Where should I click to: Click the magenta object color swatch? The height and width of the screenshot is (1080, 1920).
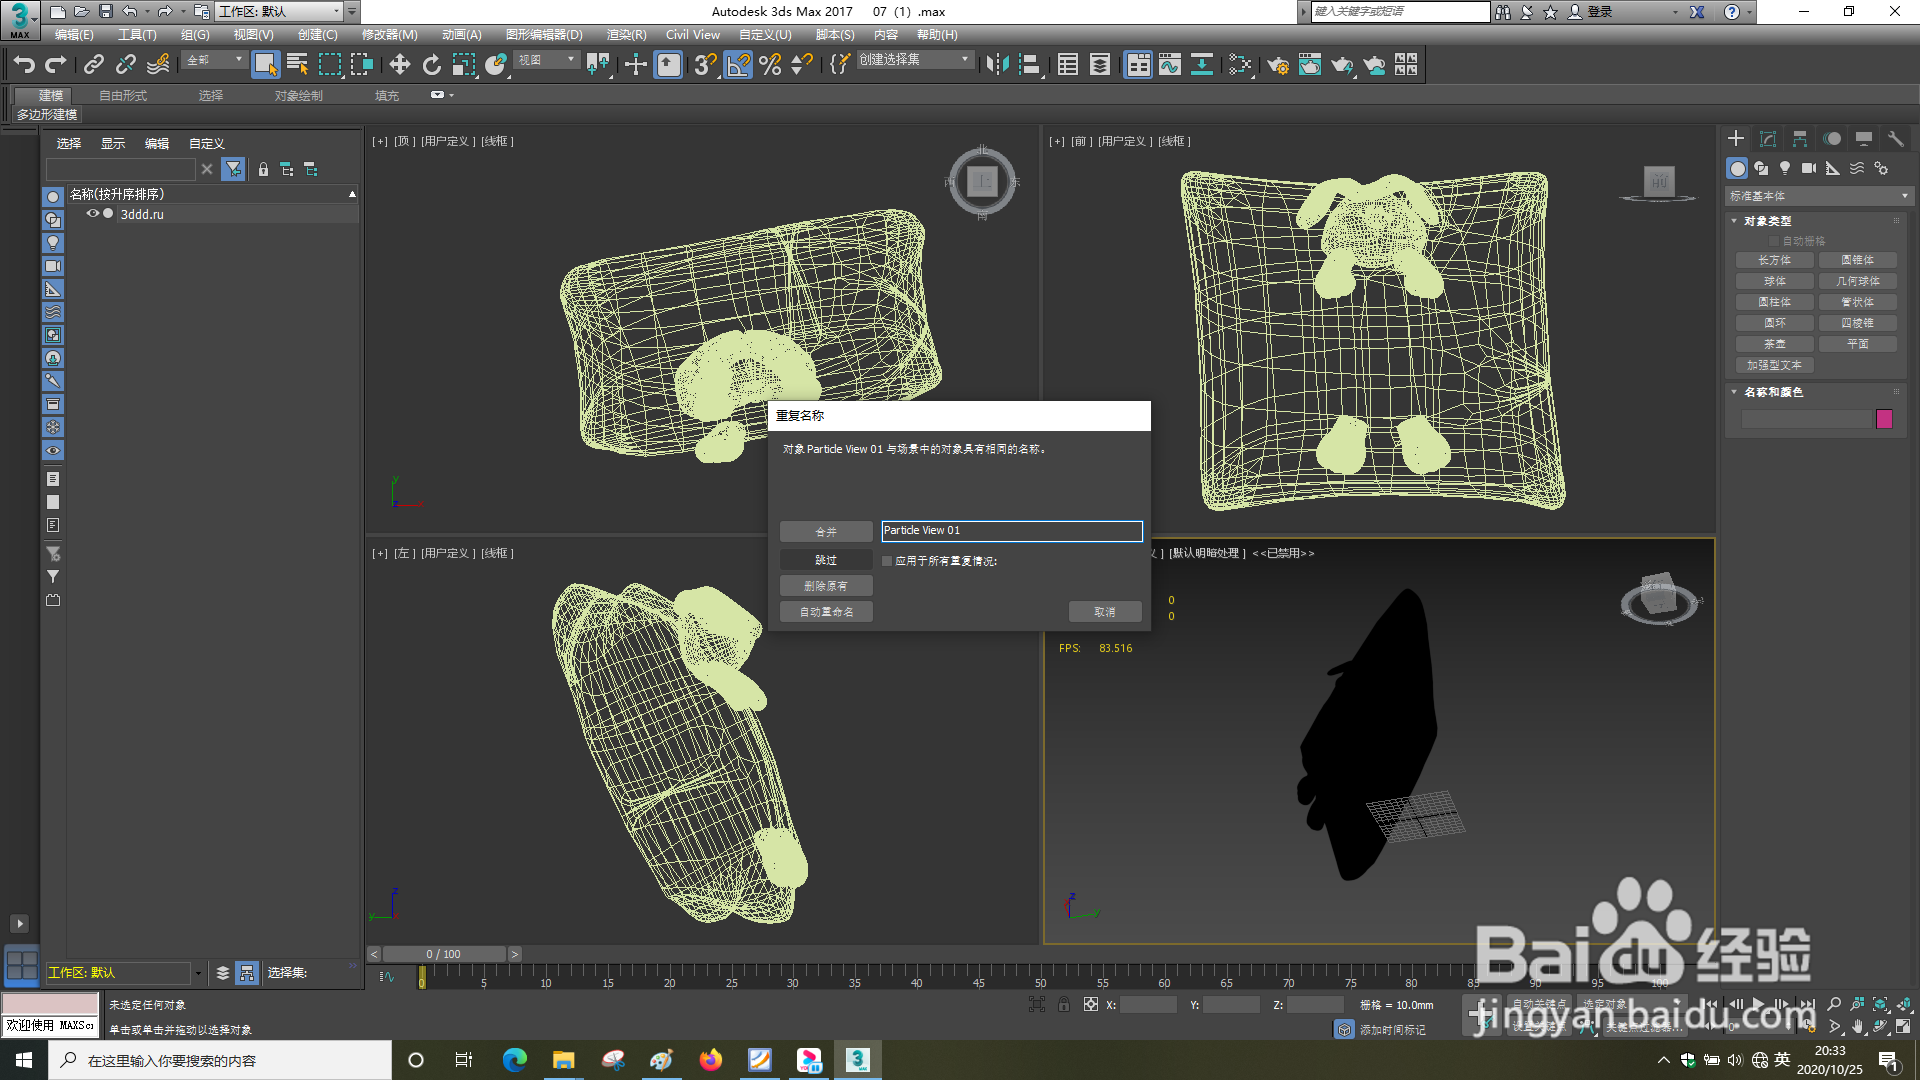[1884, 419]
